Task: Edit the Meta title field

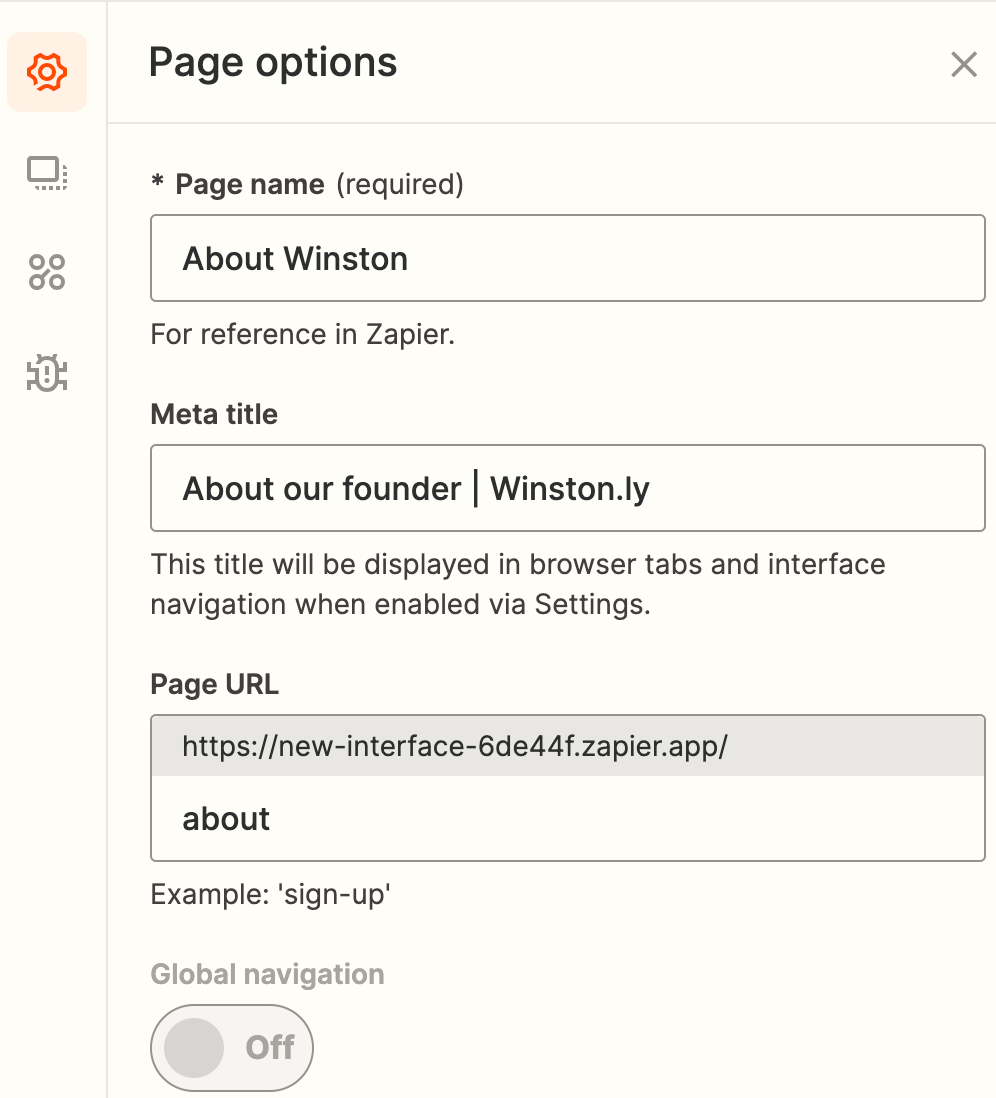Action: 567,488
